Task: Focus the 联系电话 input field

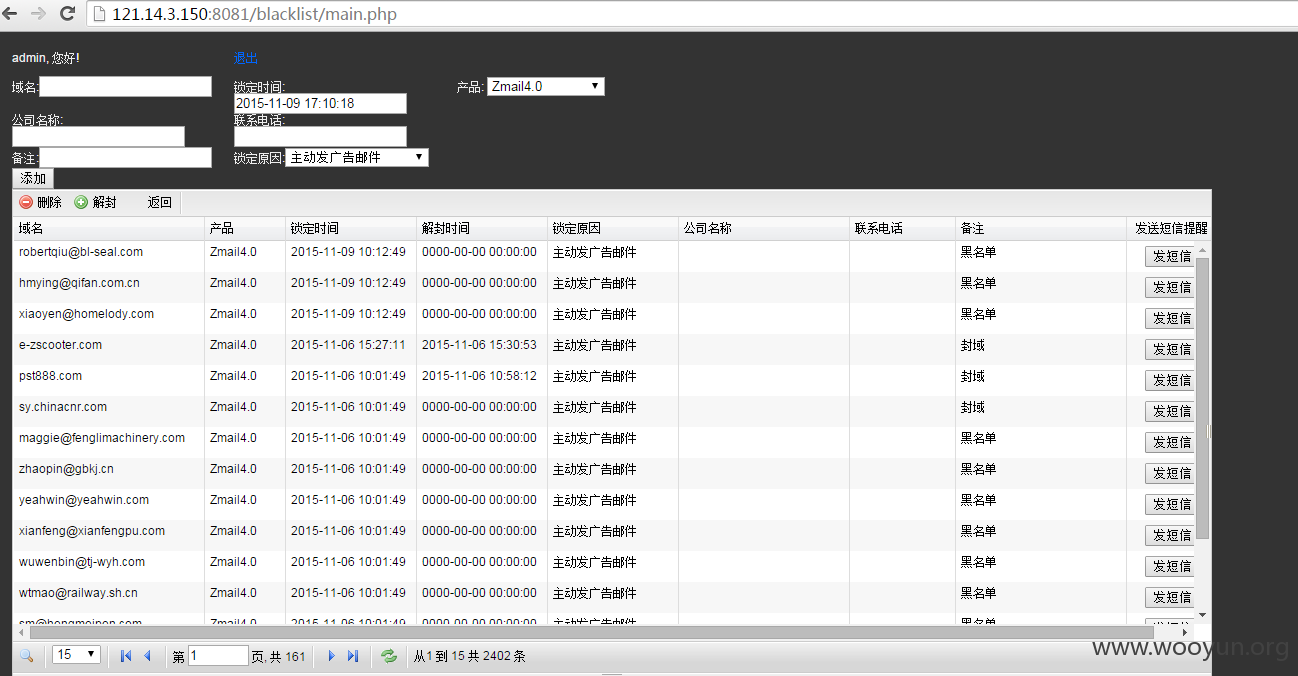Action: tap(320, 136)
